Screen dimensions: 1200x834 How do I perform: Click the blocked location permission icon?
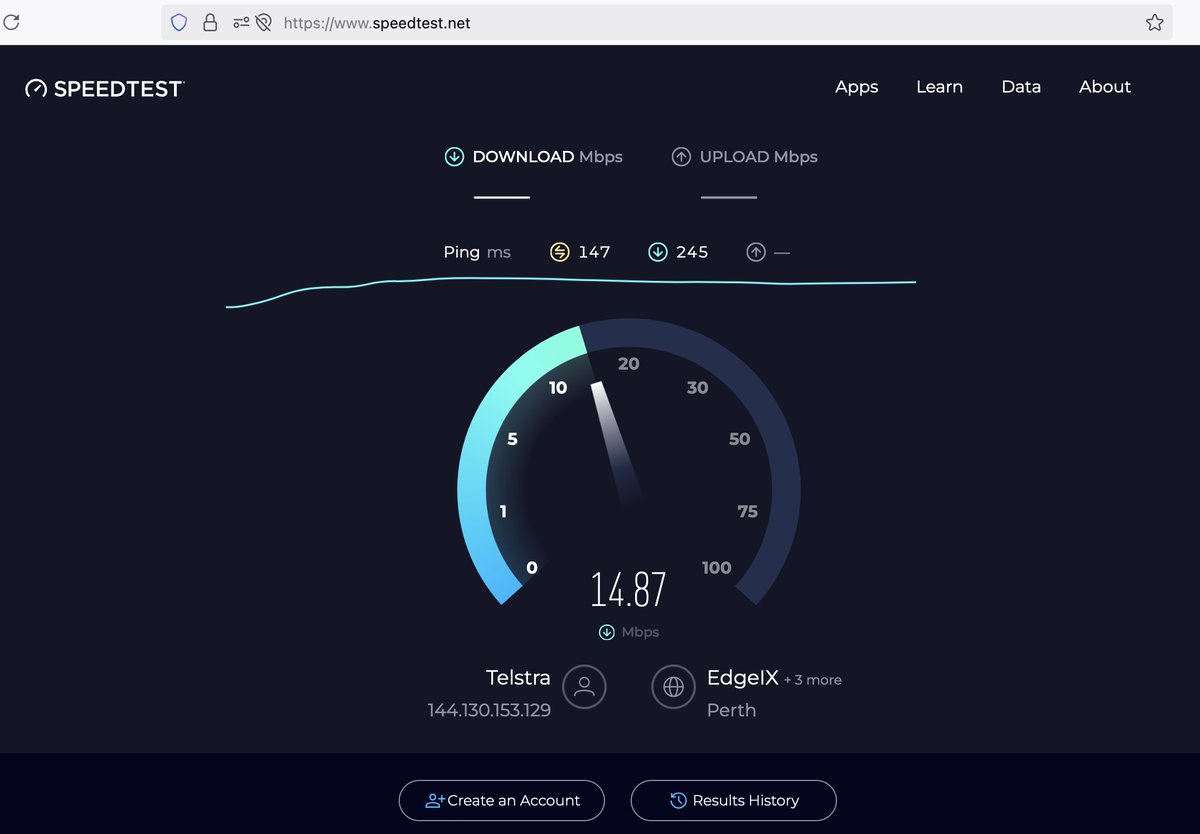tap(264, 22)
